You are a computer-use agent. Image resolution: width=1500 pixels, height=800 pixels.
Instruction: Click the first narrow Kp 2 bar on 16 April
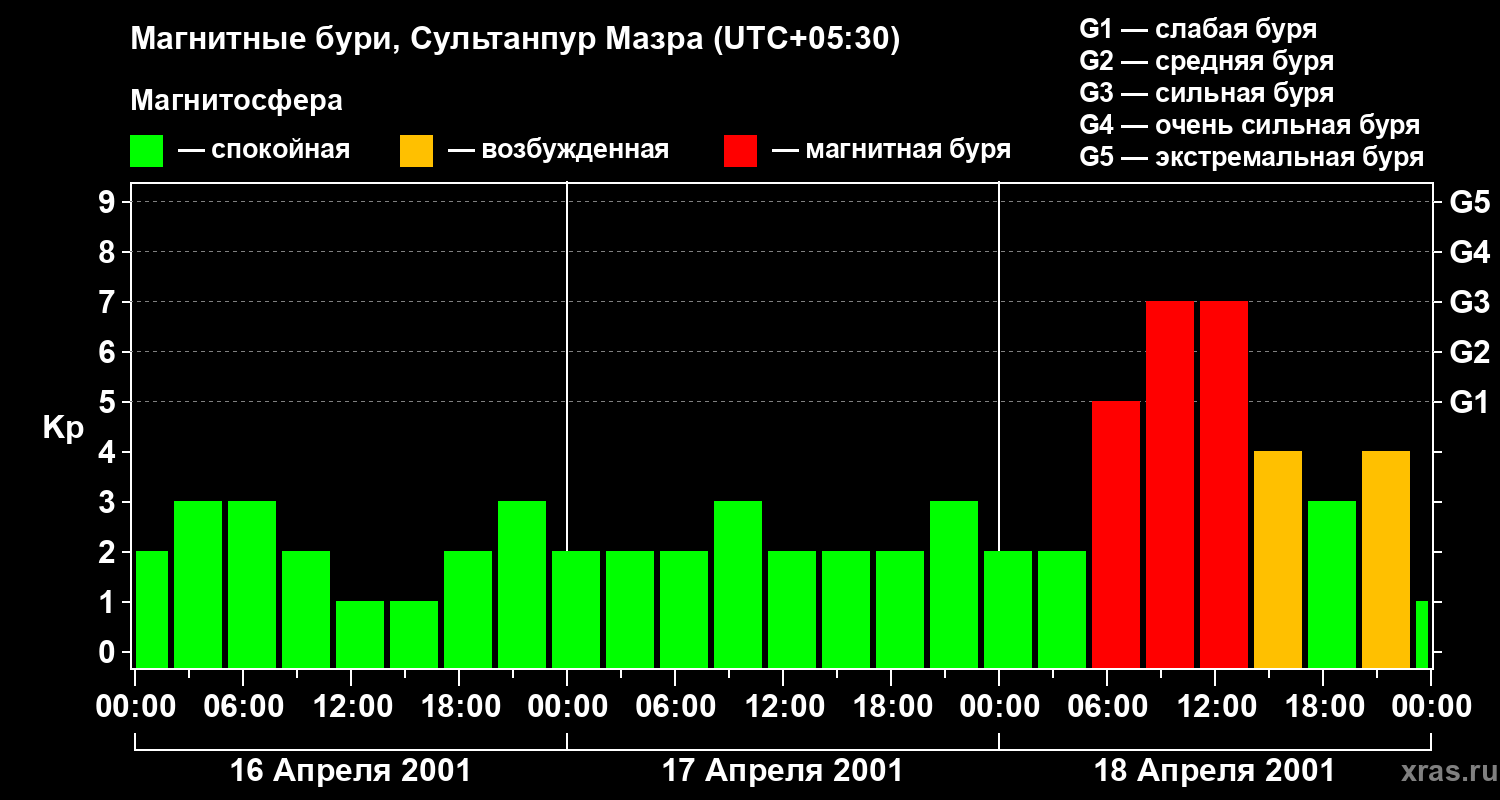pos(152,609)
